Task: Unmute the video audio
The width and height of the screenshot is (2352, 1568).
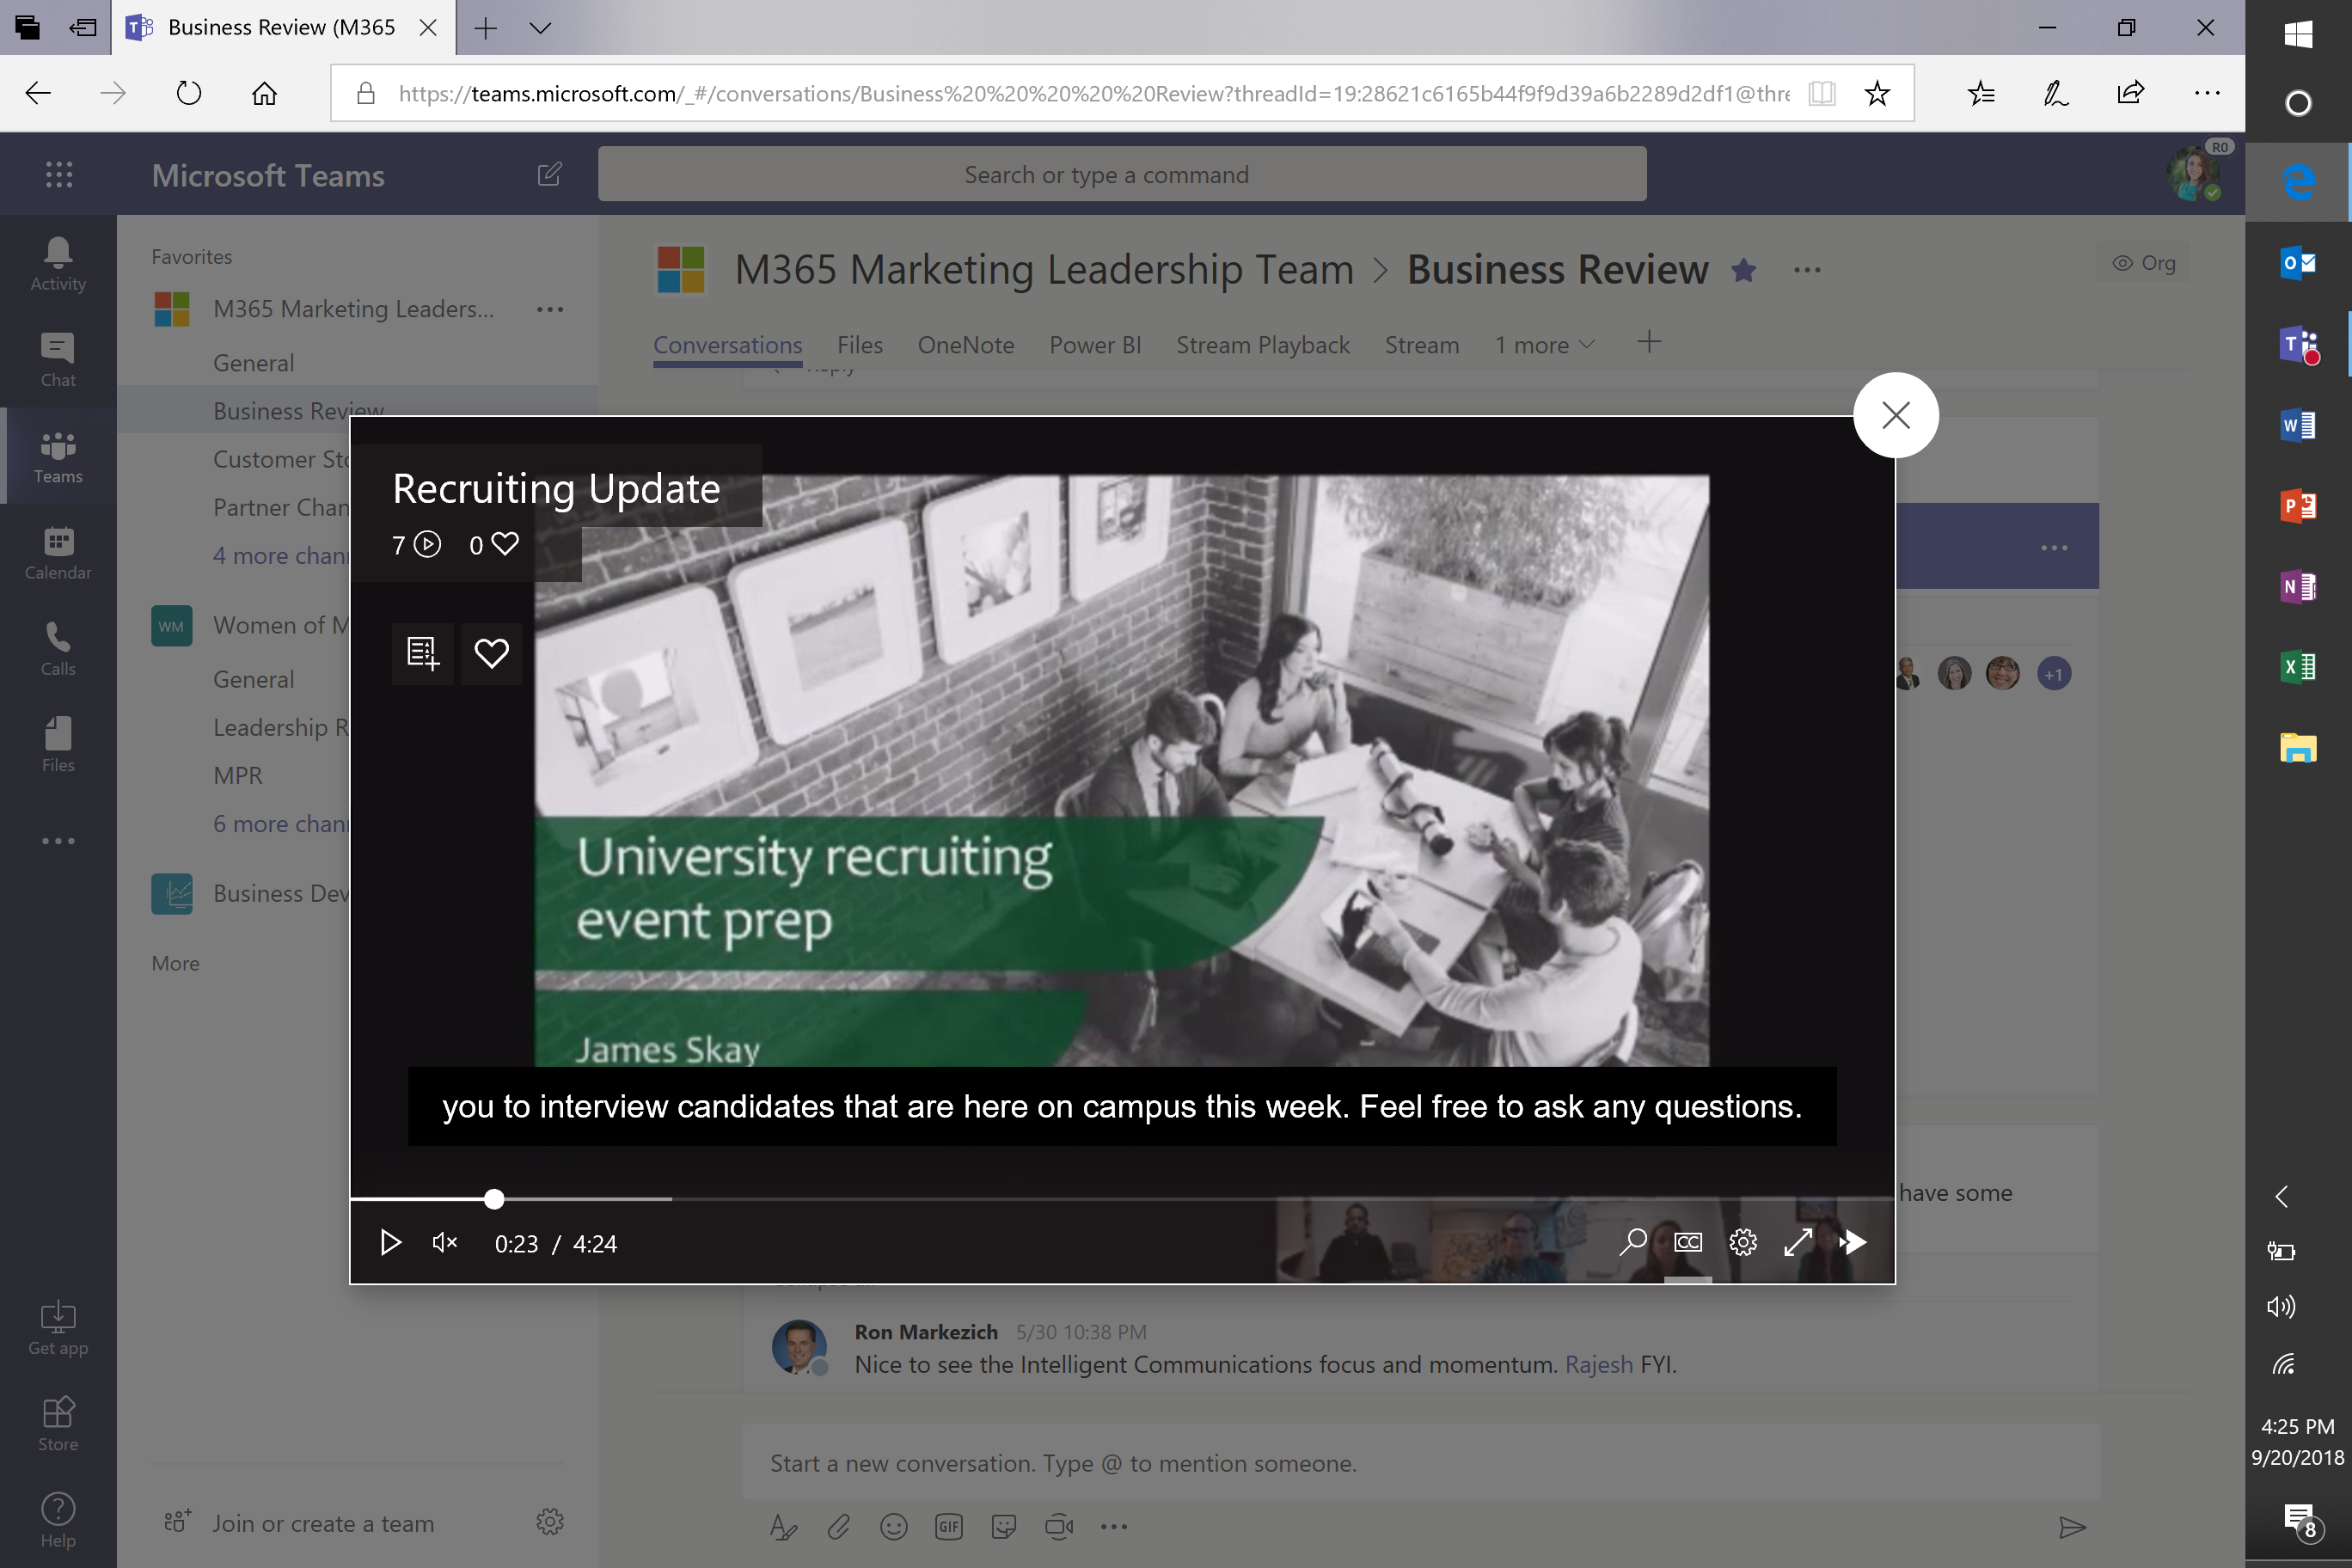Action: point(445,1243)
